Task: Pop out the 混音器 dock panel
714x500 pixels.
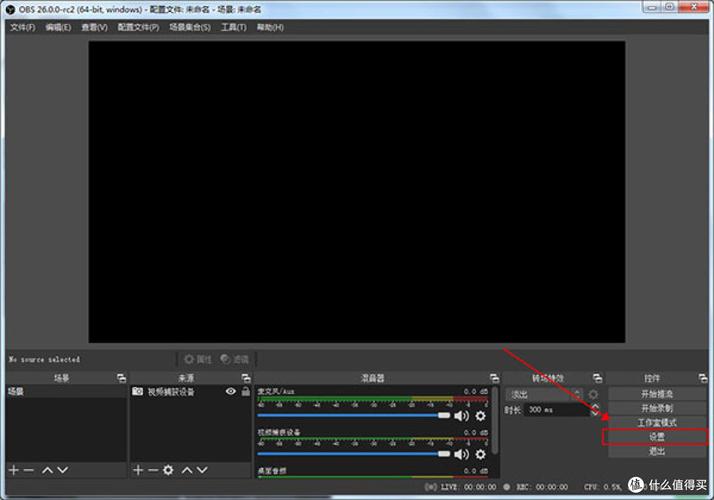Action: [x=495, y=378]
